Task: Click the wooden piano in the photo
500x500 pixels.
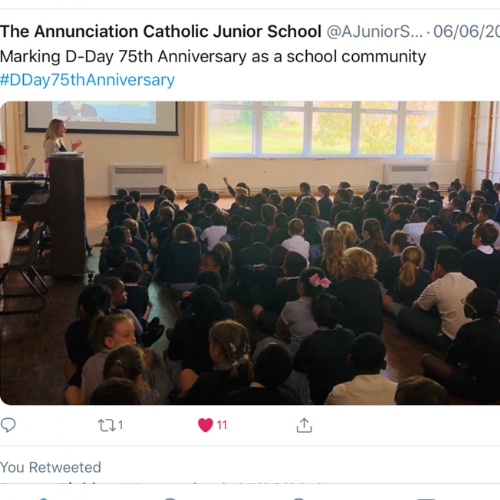Action: click(54, 216)
